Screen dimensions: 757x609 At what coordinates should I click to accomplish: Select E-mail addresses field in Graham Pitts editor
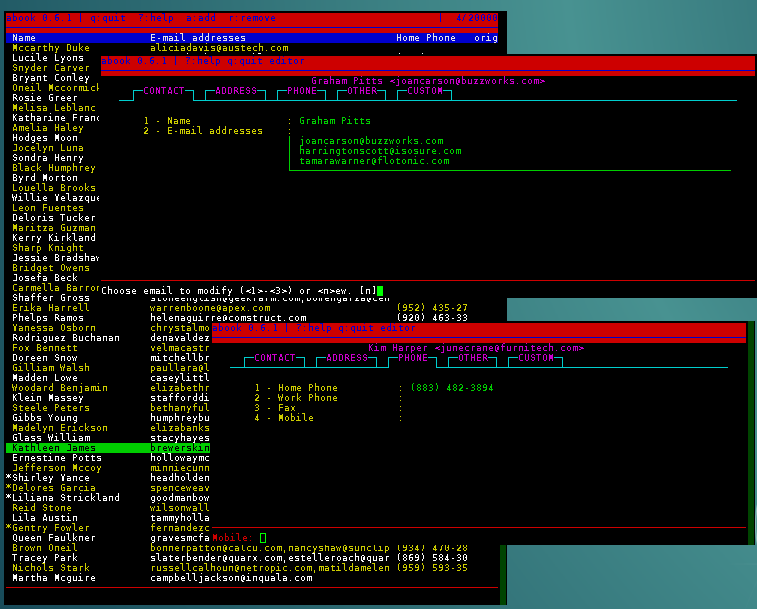pyautogui.click(x=203, y=131)
